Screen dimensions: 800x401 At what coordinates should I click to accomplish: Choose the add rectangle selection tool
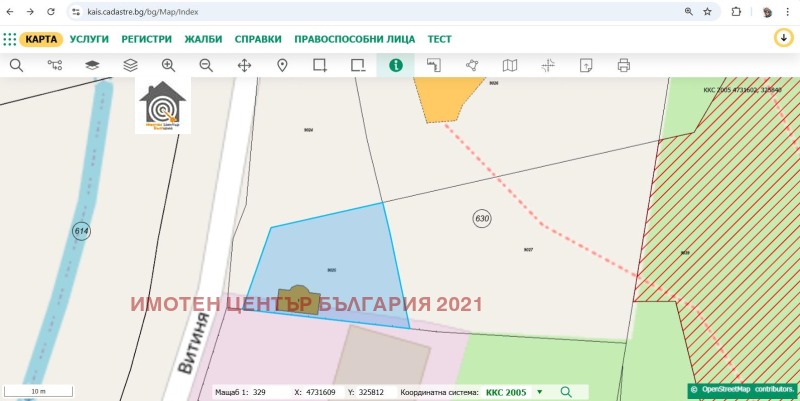320,65
